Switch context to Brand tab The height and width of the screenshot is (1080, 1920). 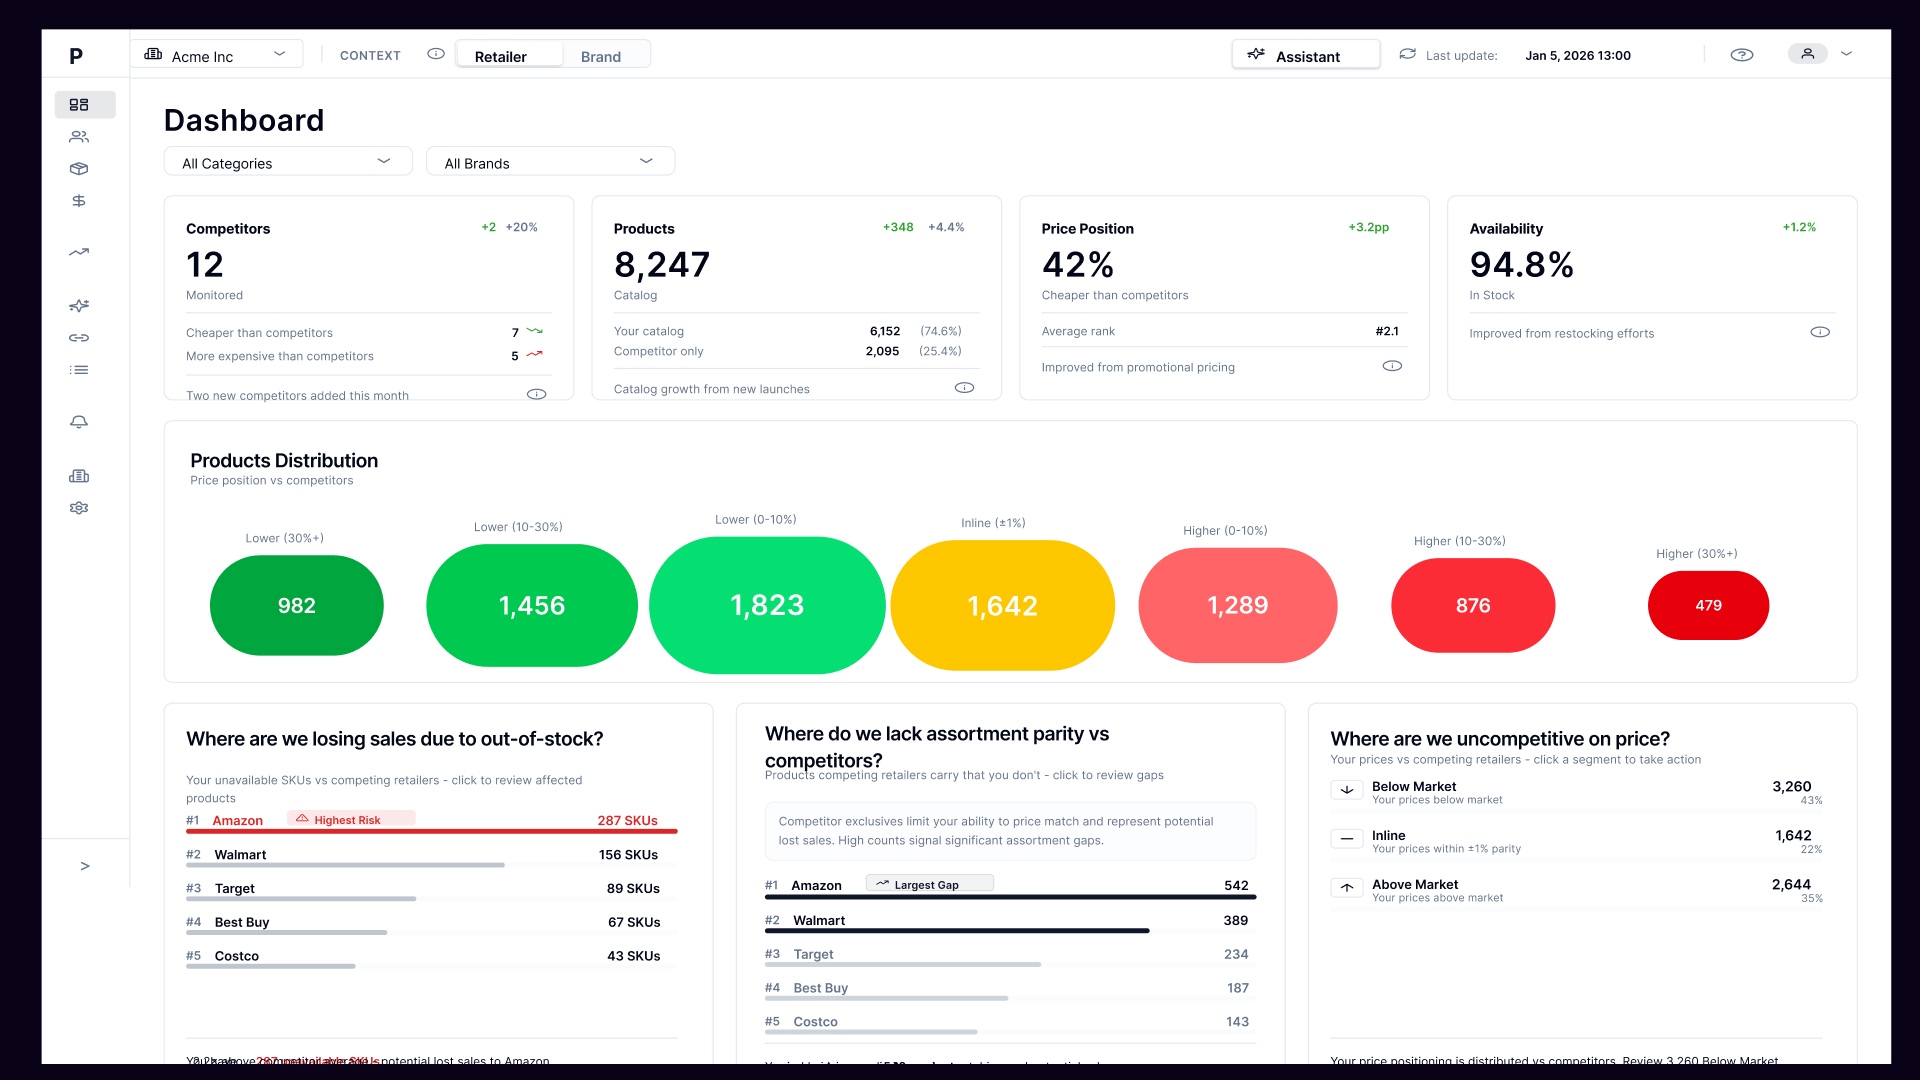[x=601, y=56]
